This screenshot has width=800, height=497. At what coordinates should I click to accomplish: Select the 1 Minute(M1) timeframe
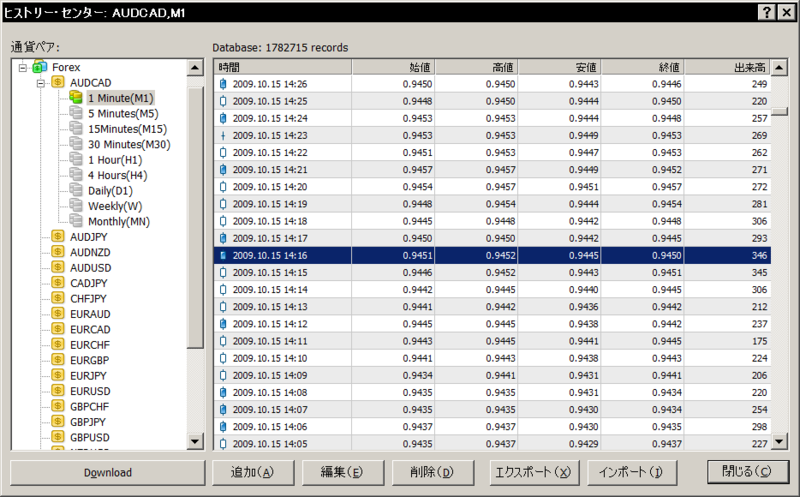pos(120,98)
